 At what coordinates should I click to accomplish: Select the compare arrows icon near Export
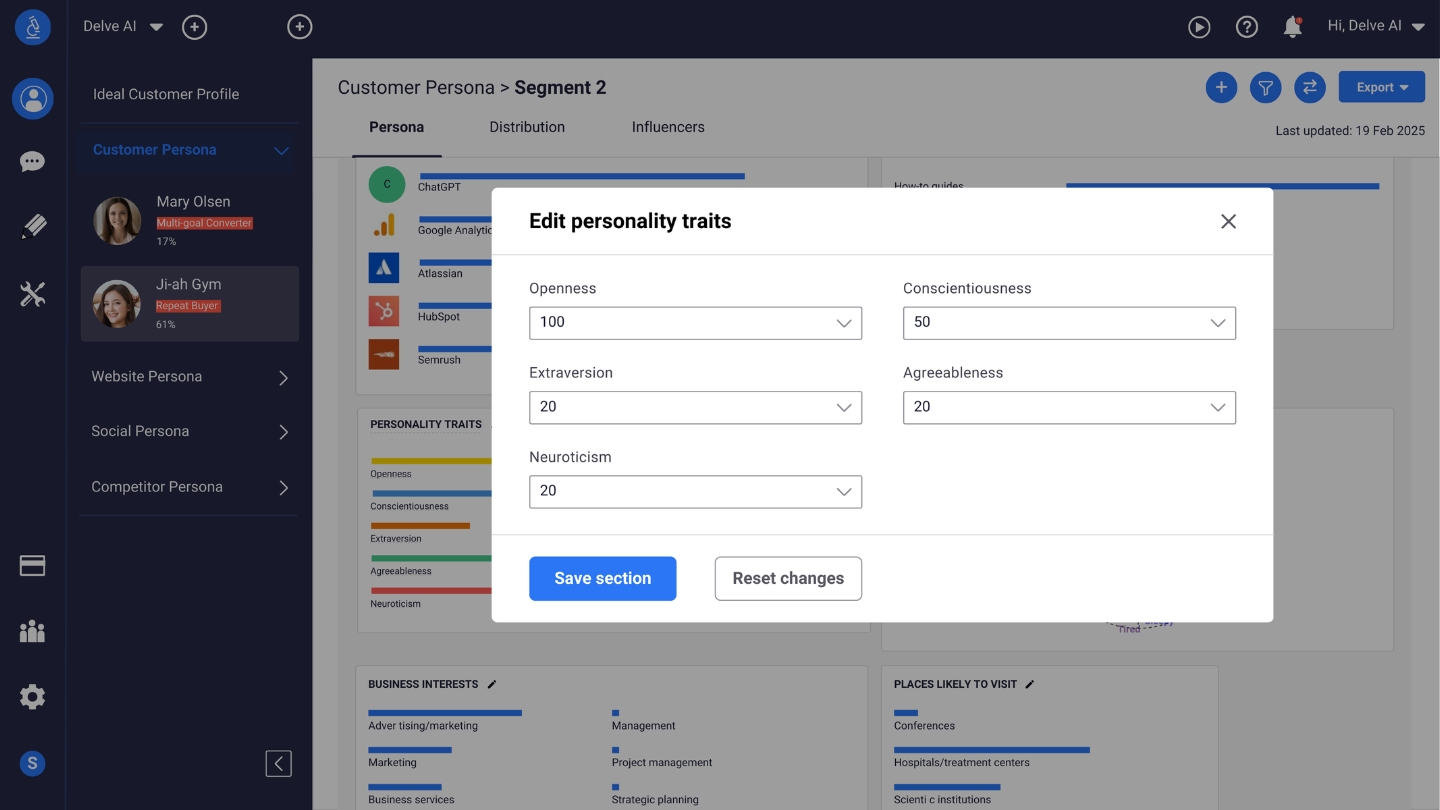[x=1310, y=87]
